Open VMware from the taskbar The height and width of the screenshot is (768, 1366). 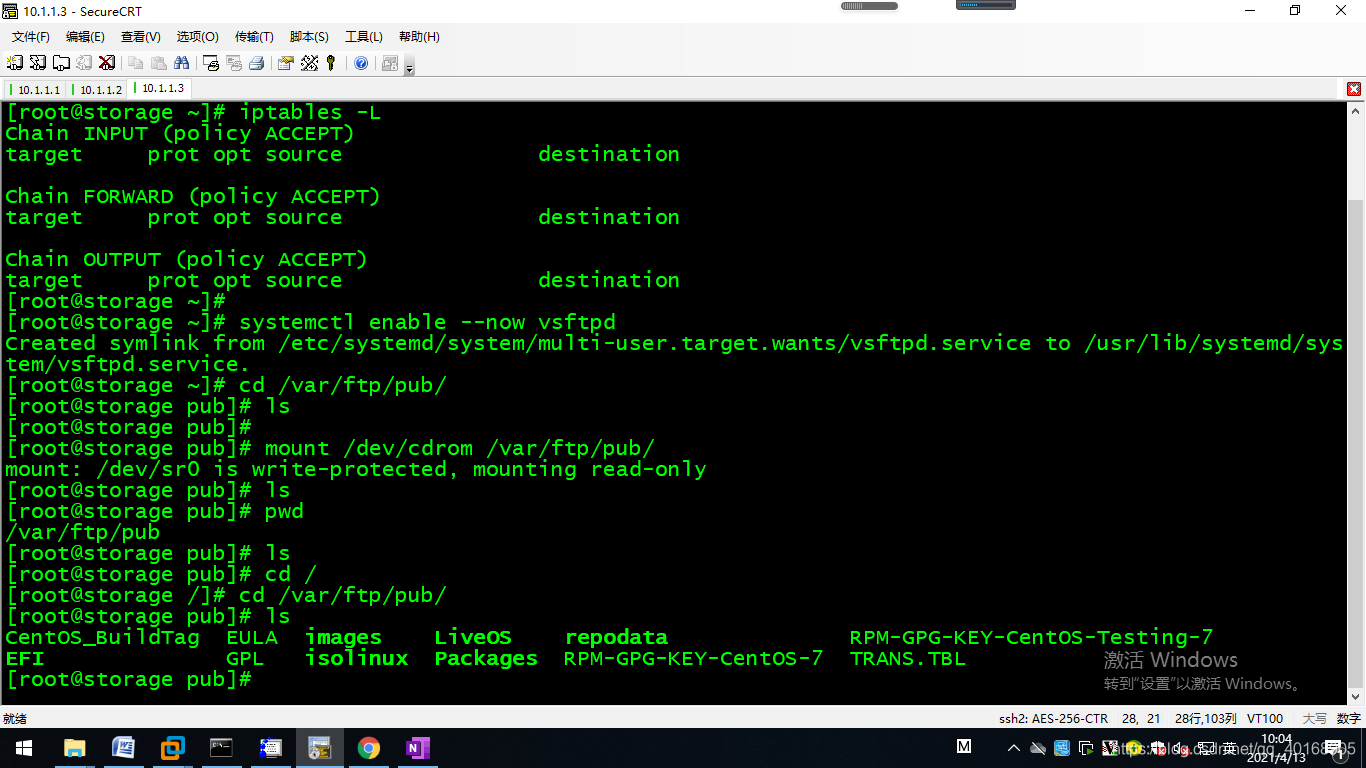click(173, 748)
